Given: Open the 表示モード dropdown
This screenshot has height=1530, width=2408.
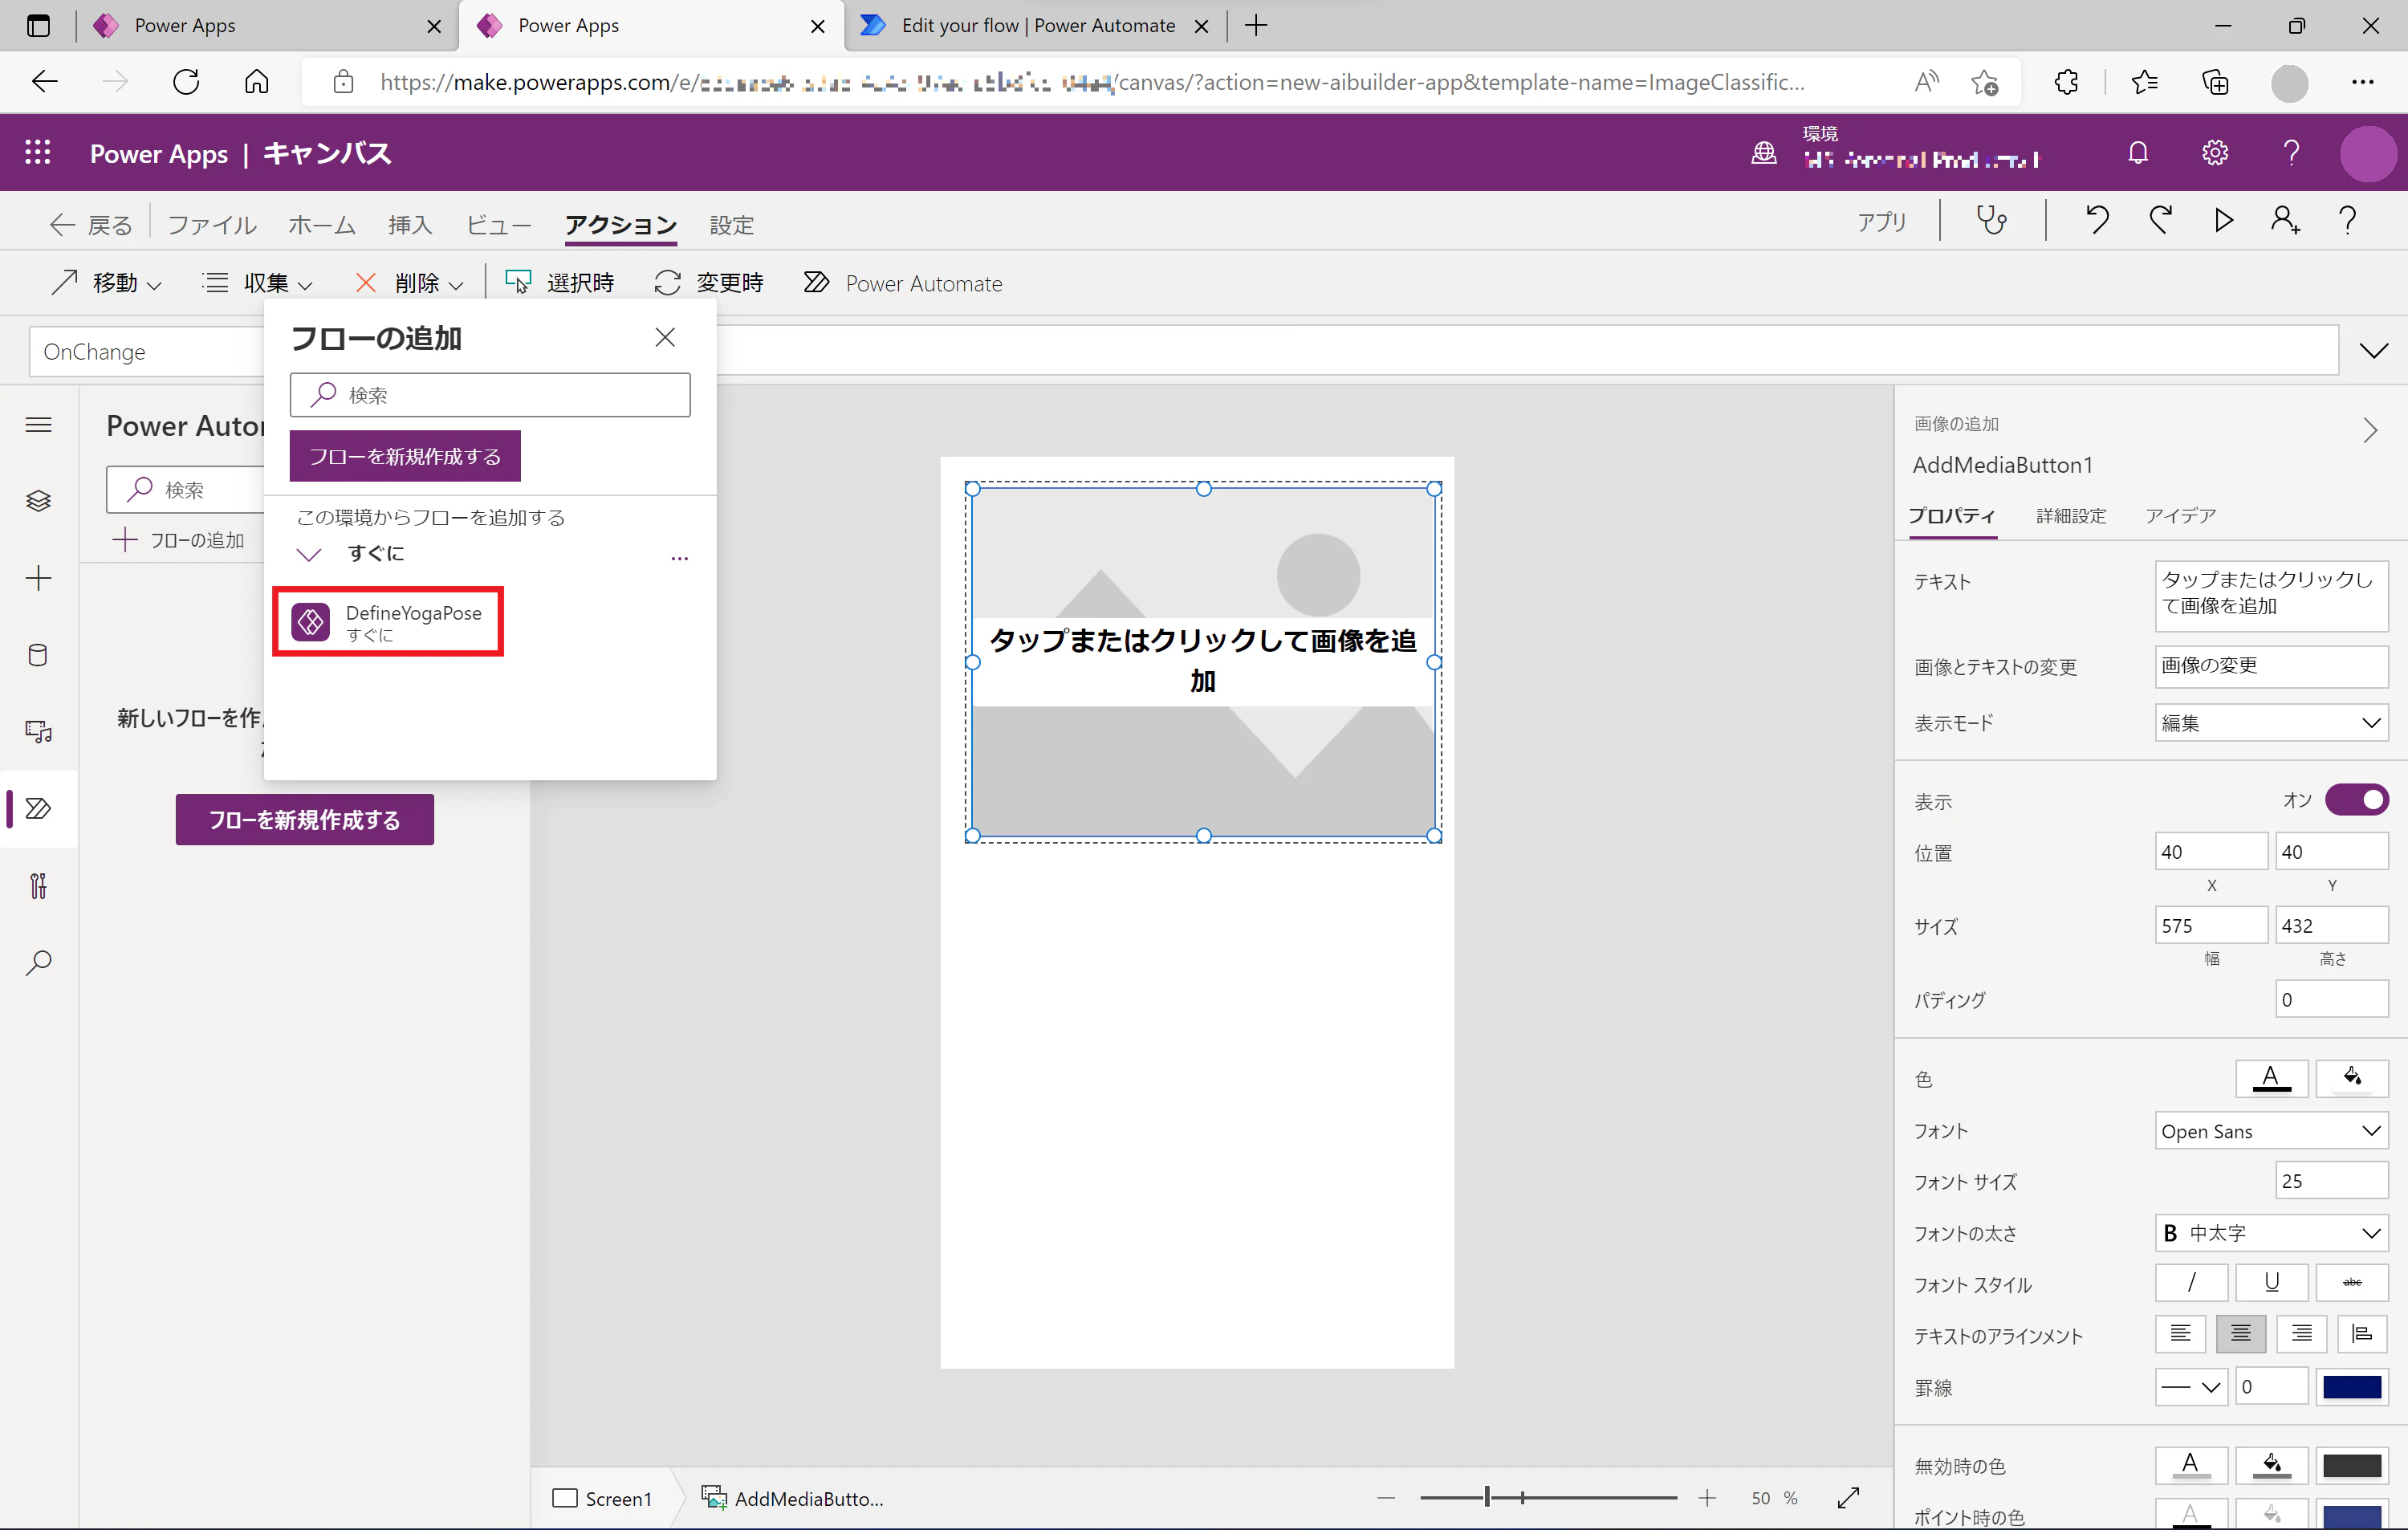Looking at the screenshot, I should click(x=2271, y=723).
